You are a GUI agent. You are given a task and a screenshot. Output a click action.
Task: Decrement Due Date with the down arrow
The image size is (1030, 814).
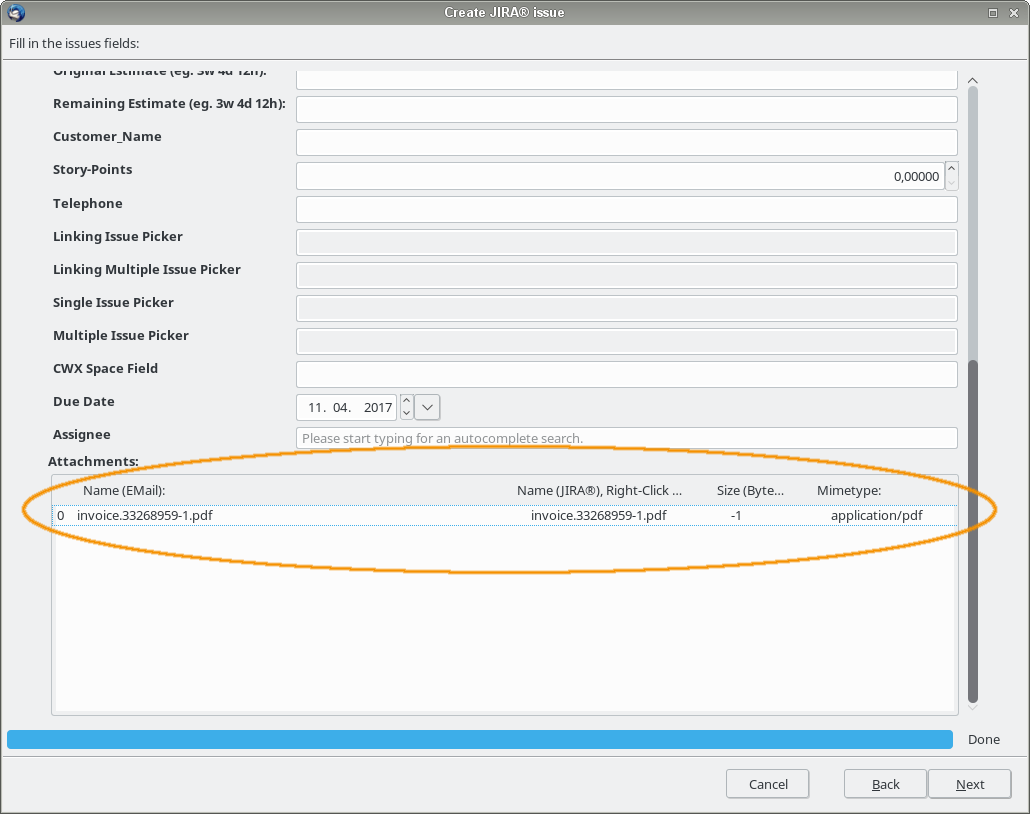click(406, 413)
